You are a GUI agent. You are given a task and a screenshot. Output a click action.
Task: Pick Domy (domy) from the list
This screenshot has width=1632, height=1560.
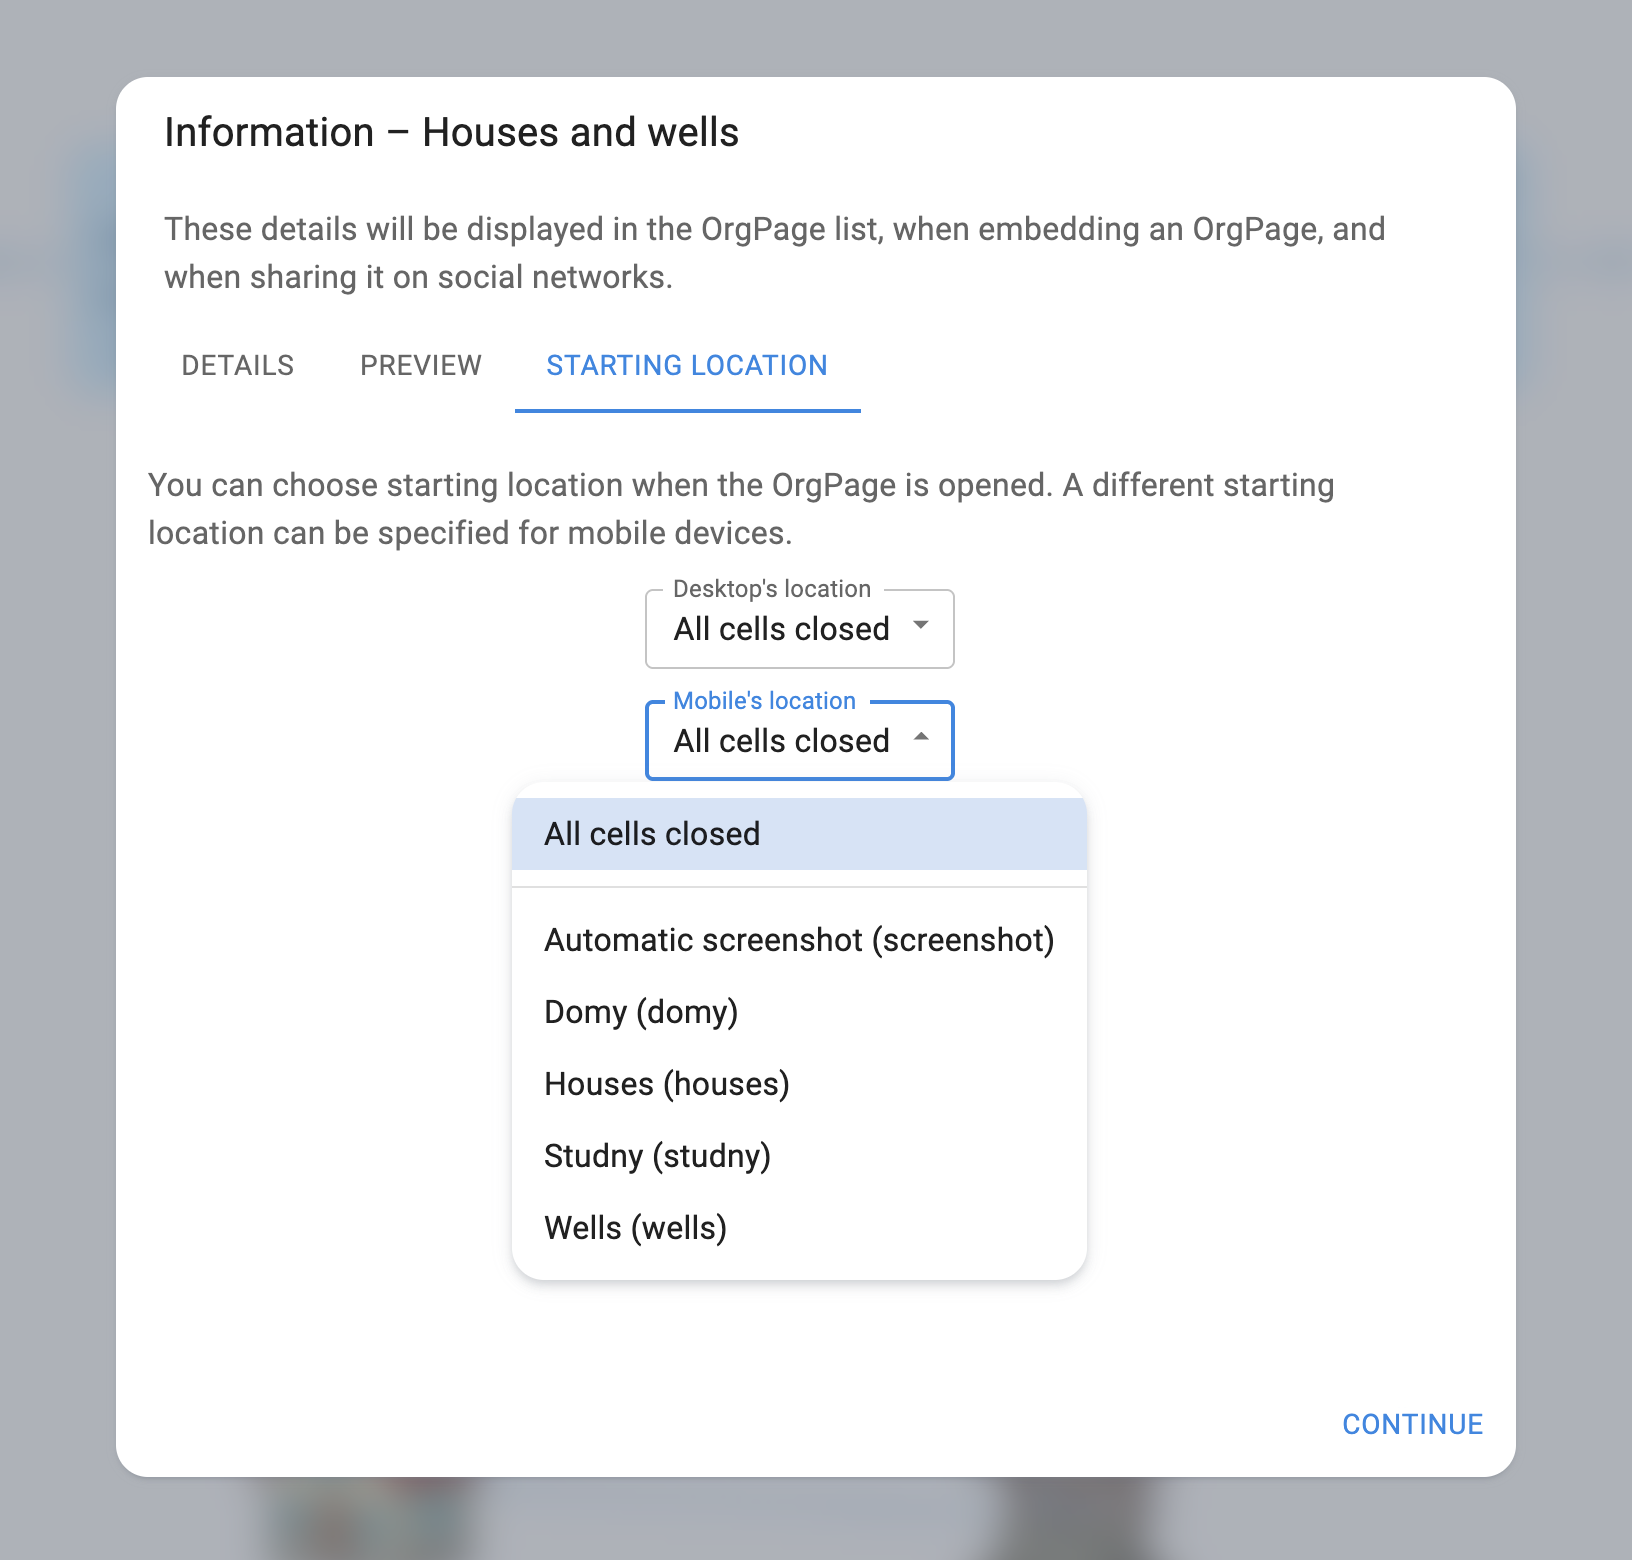coord(641,1012)
